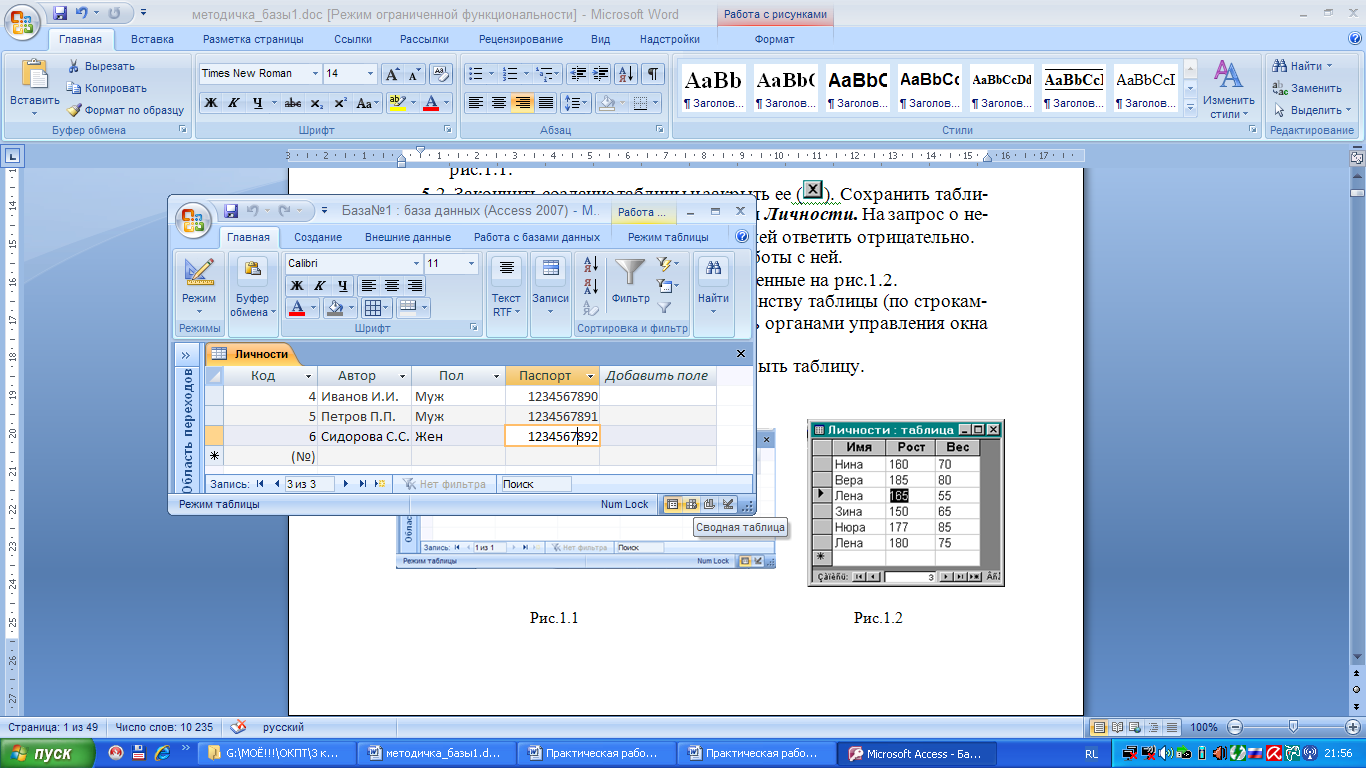1366x768 pixels.
Task: Click the Windows пуск start button
Action: [48, 753]
